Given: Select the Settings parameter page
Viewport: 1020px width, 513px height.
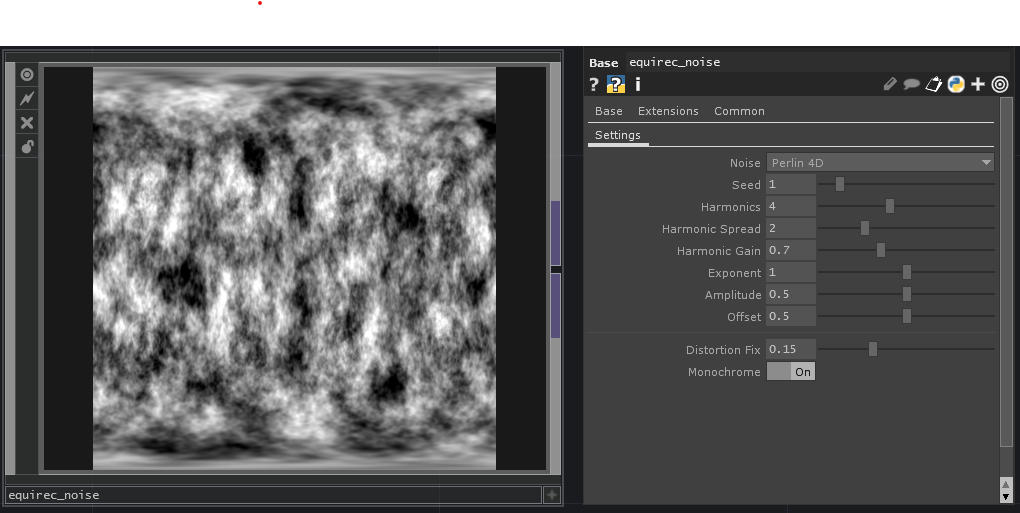Looking at the screenshot, I should pyautogui.click(x=617, y=135).
